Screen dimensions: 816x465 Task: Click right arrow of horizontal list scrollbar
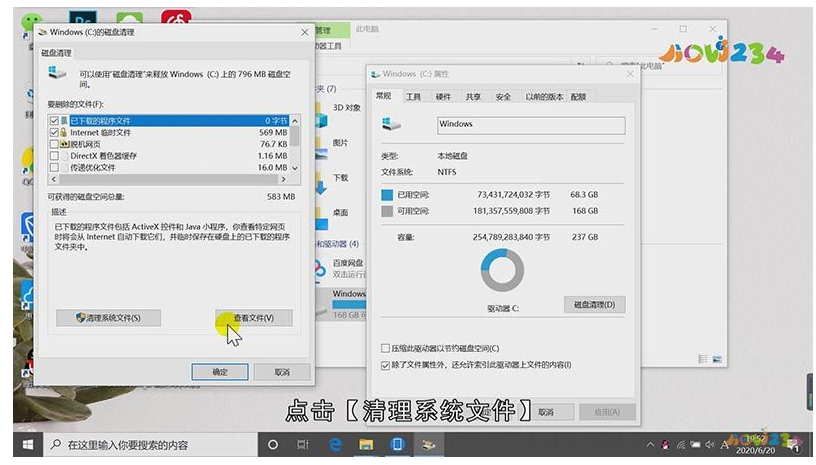[284, 179]
